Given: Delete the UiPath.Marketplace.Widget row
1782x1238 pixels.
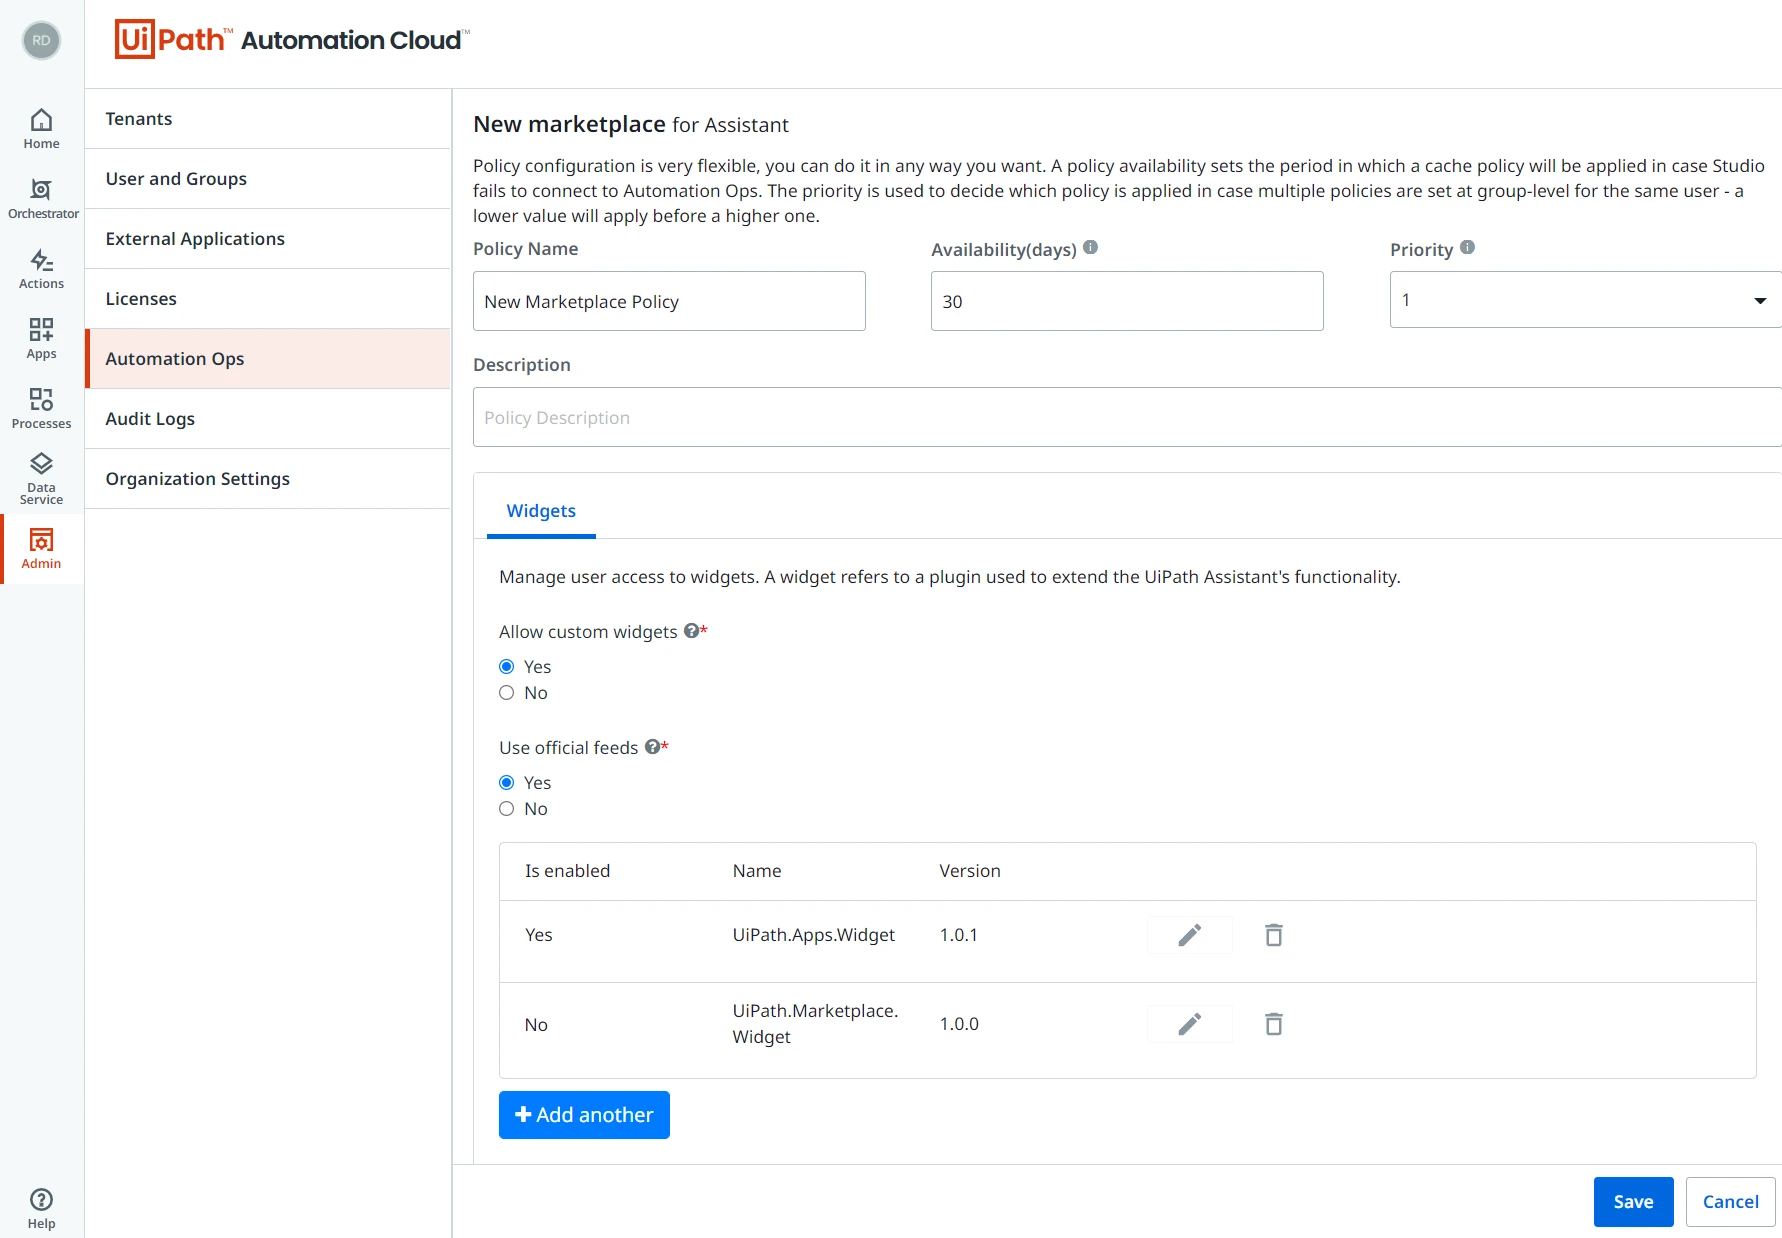Looking at the screenshot, I should click(1274, 1024).
